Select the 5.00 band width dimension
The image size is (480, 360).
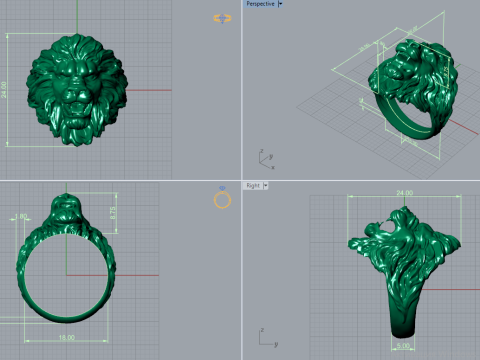[x=403, y=346]
